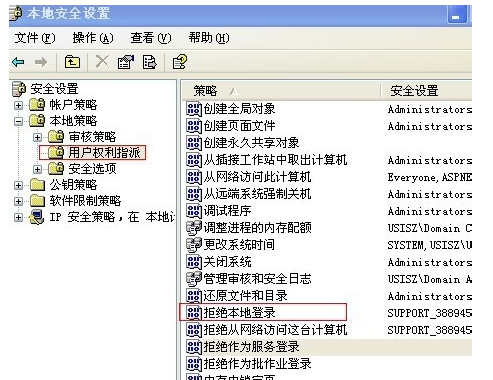Click the Up one level folder icon
This screenshot has width=493, height=380.
(72, 62)
